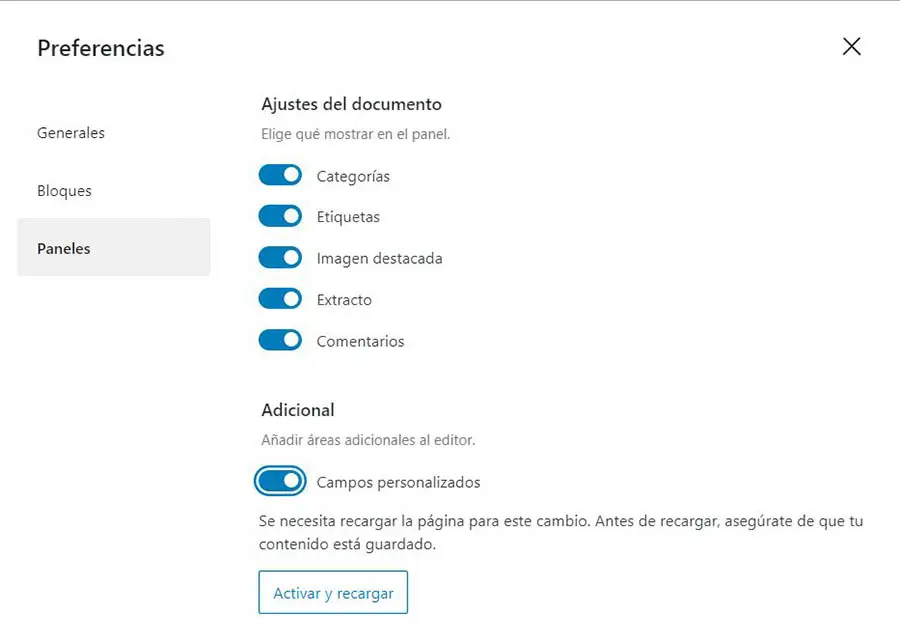Screen dimensions: 900x641
Task: Click the Comentarios label text
Action: (x=360, y=342)
